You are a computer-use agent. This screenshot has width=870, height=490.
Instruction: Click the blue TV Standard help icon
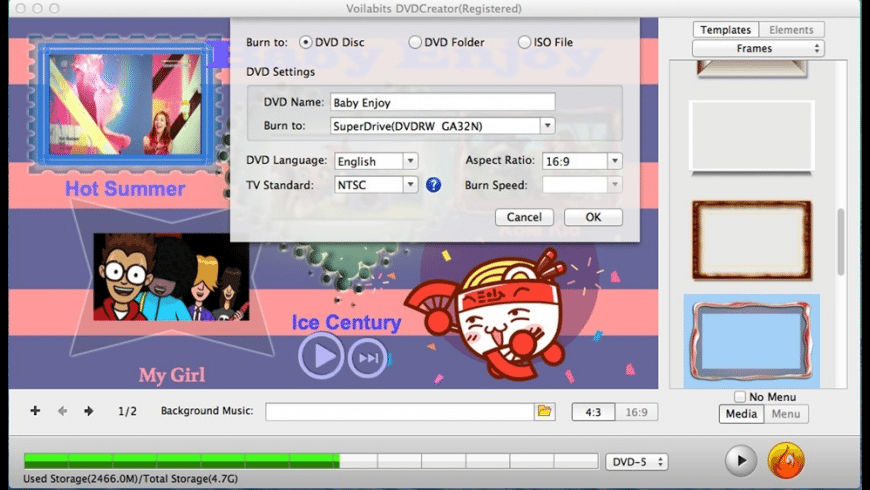click(433, 185)
